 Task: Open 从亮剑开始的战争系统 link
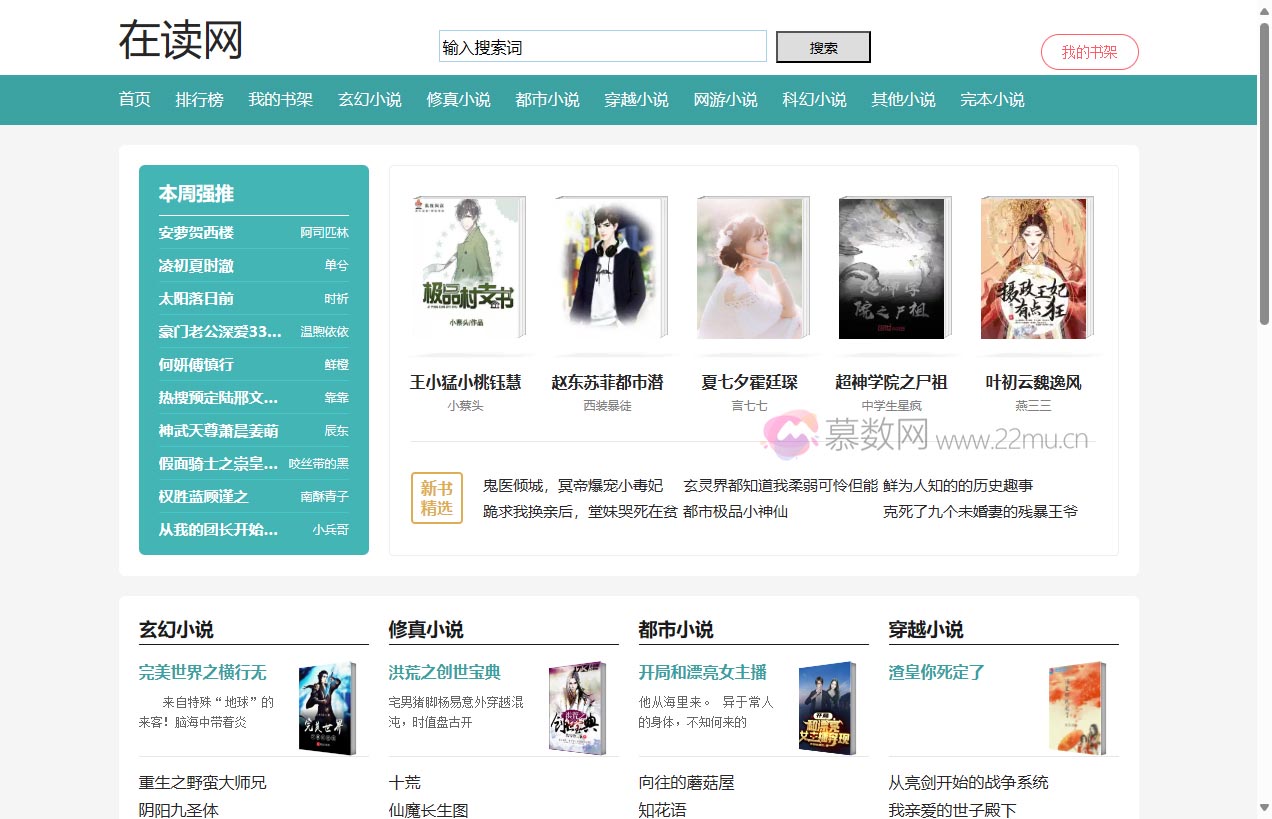click(968, 782)
